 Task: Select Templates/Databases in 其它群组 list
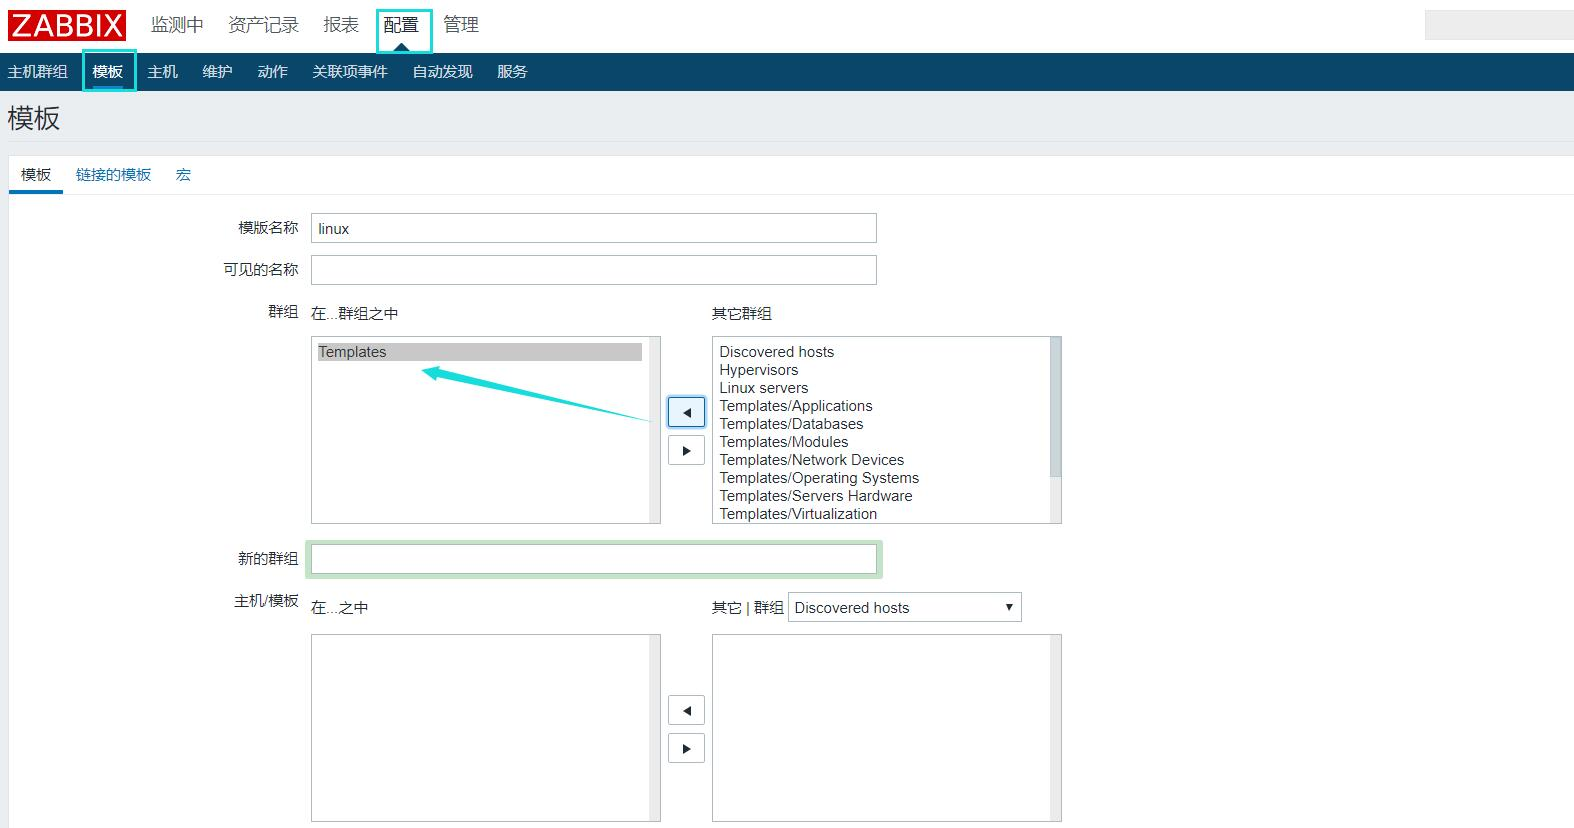click(x=791, y=424)
